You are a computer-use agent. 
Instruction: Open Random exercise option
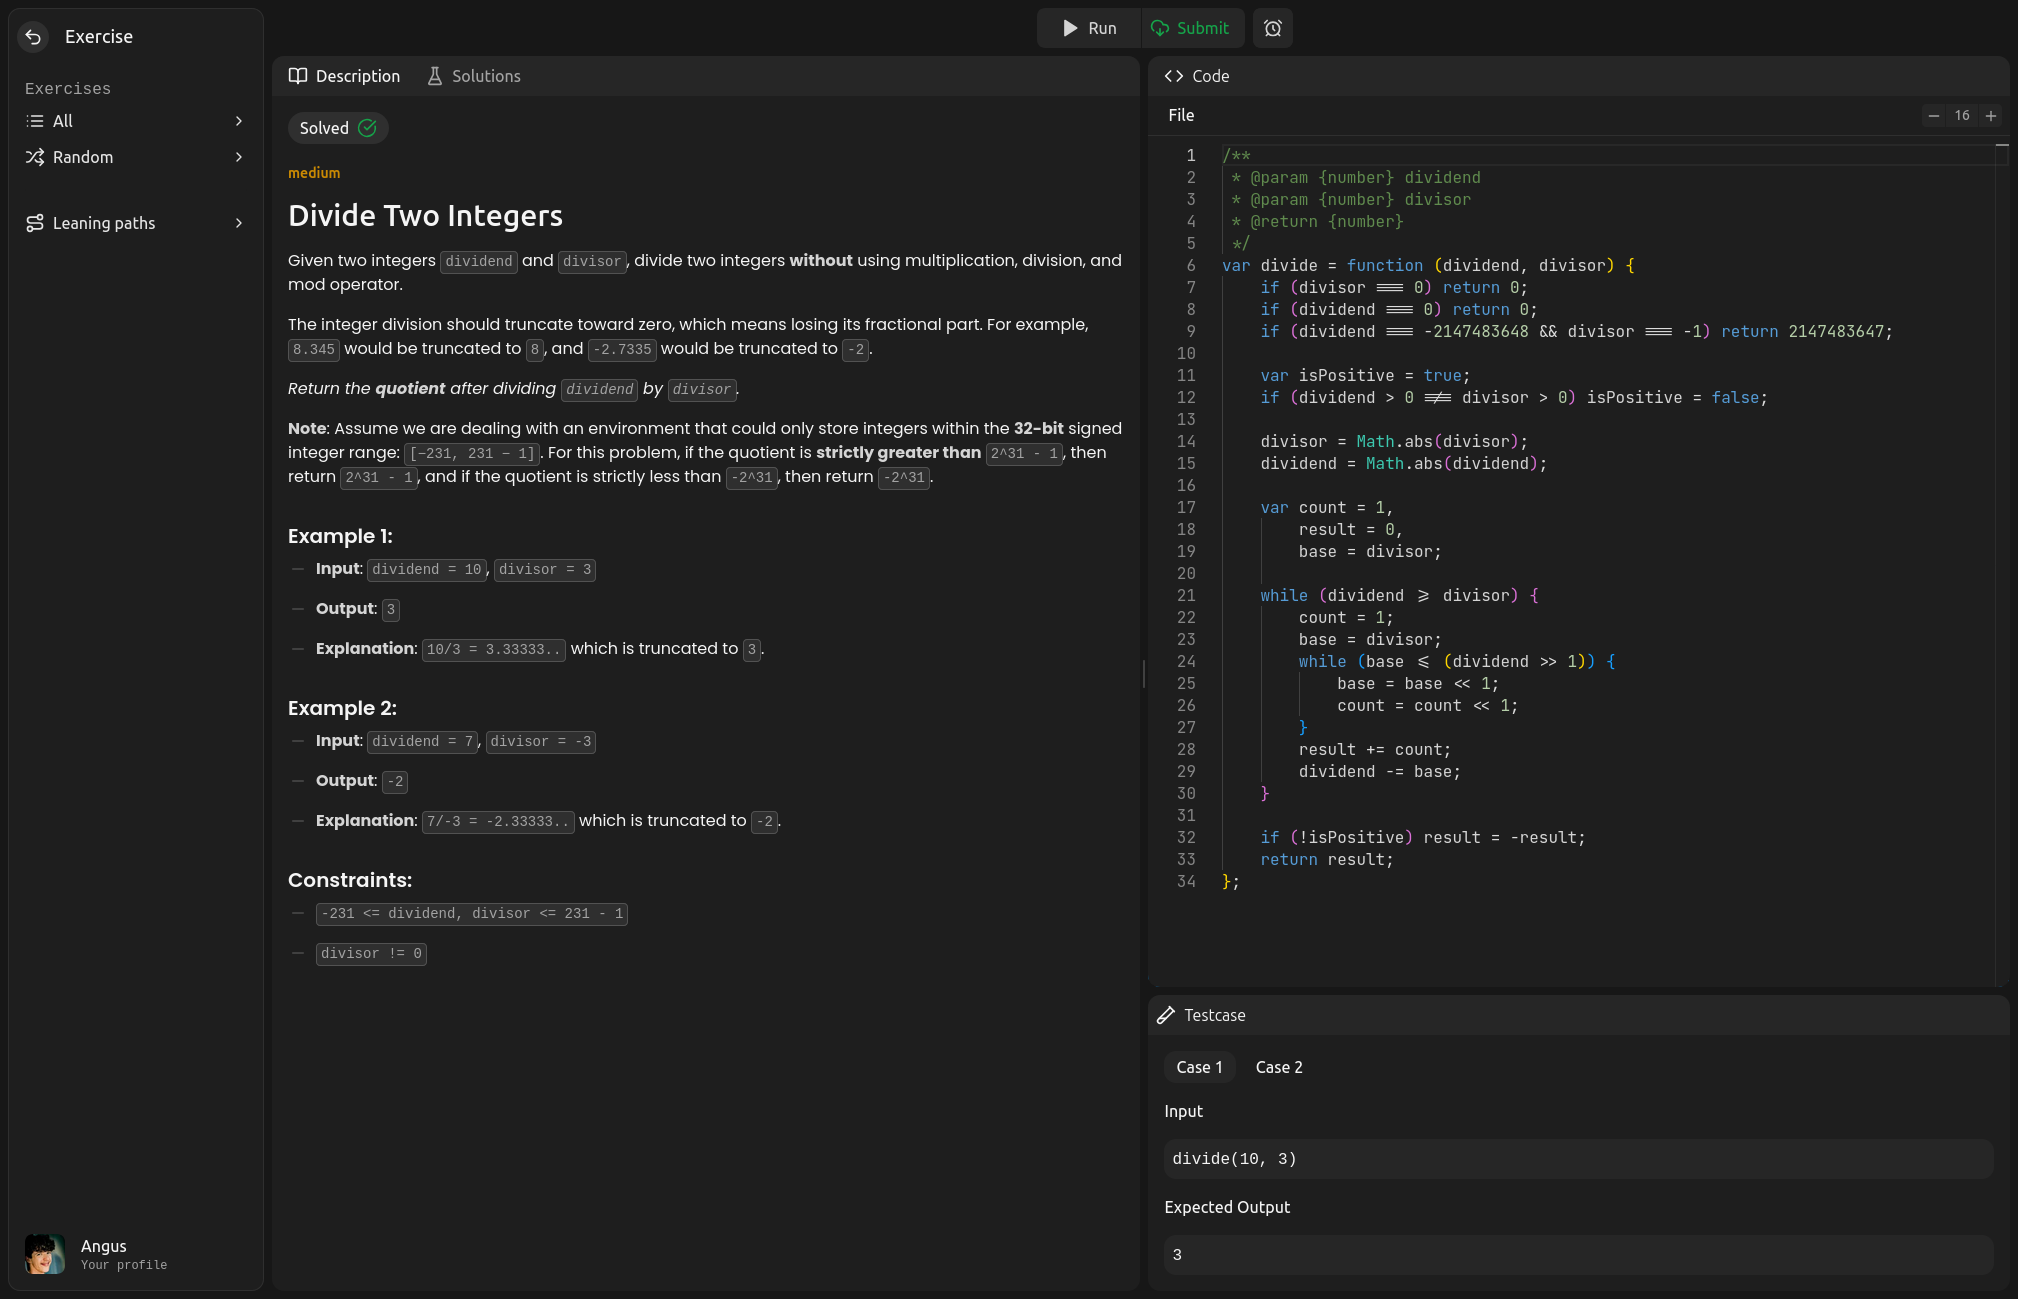click(136, 157)
